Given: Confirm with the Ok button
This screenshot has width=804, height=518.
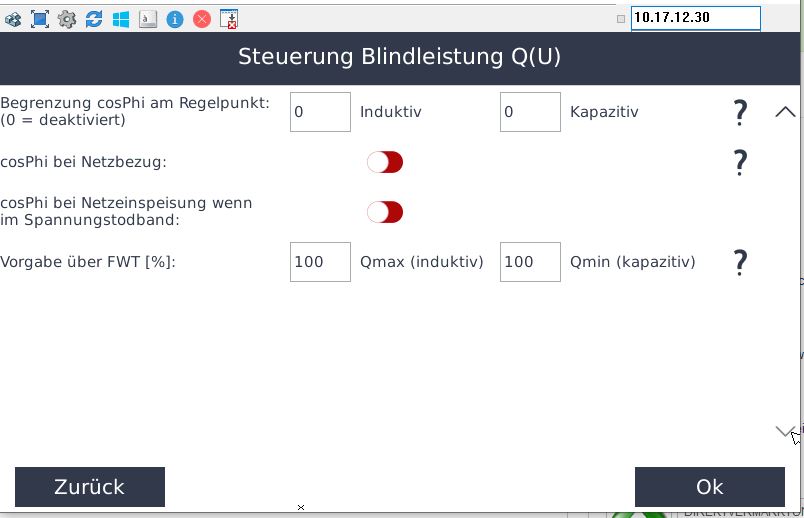Looking at the screenshot, I should click(x=709, y=487).
